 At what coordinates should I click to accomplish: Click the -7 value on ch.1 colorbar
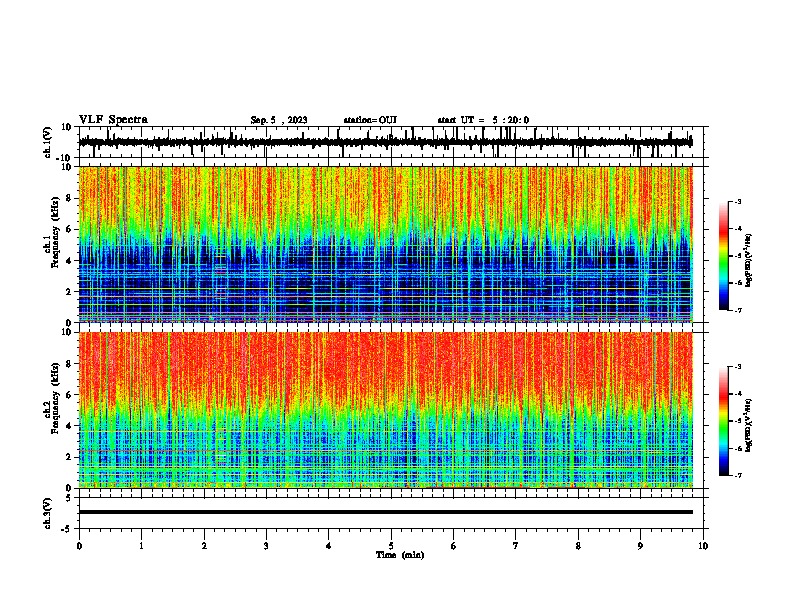pyautogui.click(x=737, y=310)
